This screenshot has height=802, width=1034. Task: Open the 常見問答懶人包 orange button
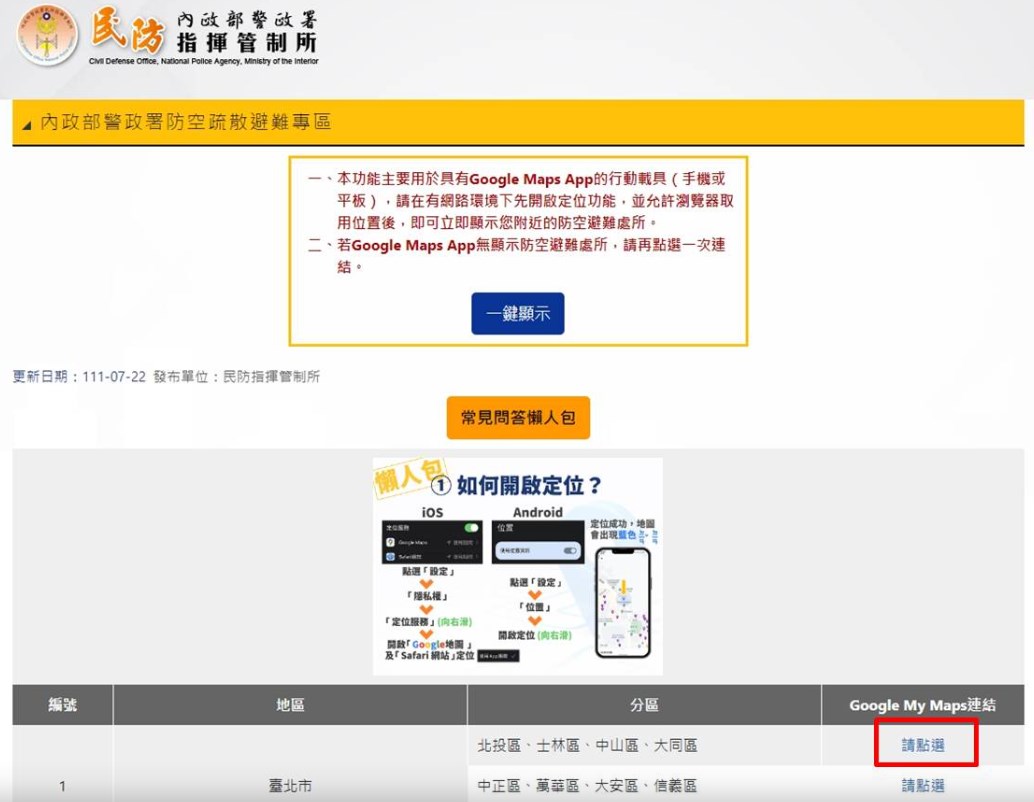click(x=518, y=418)
